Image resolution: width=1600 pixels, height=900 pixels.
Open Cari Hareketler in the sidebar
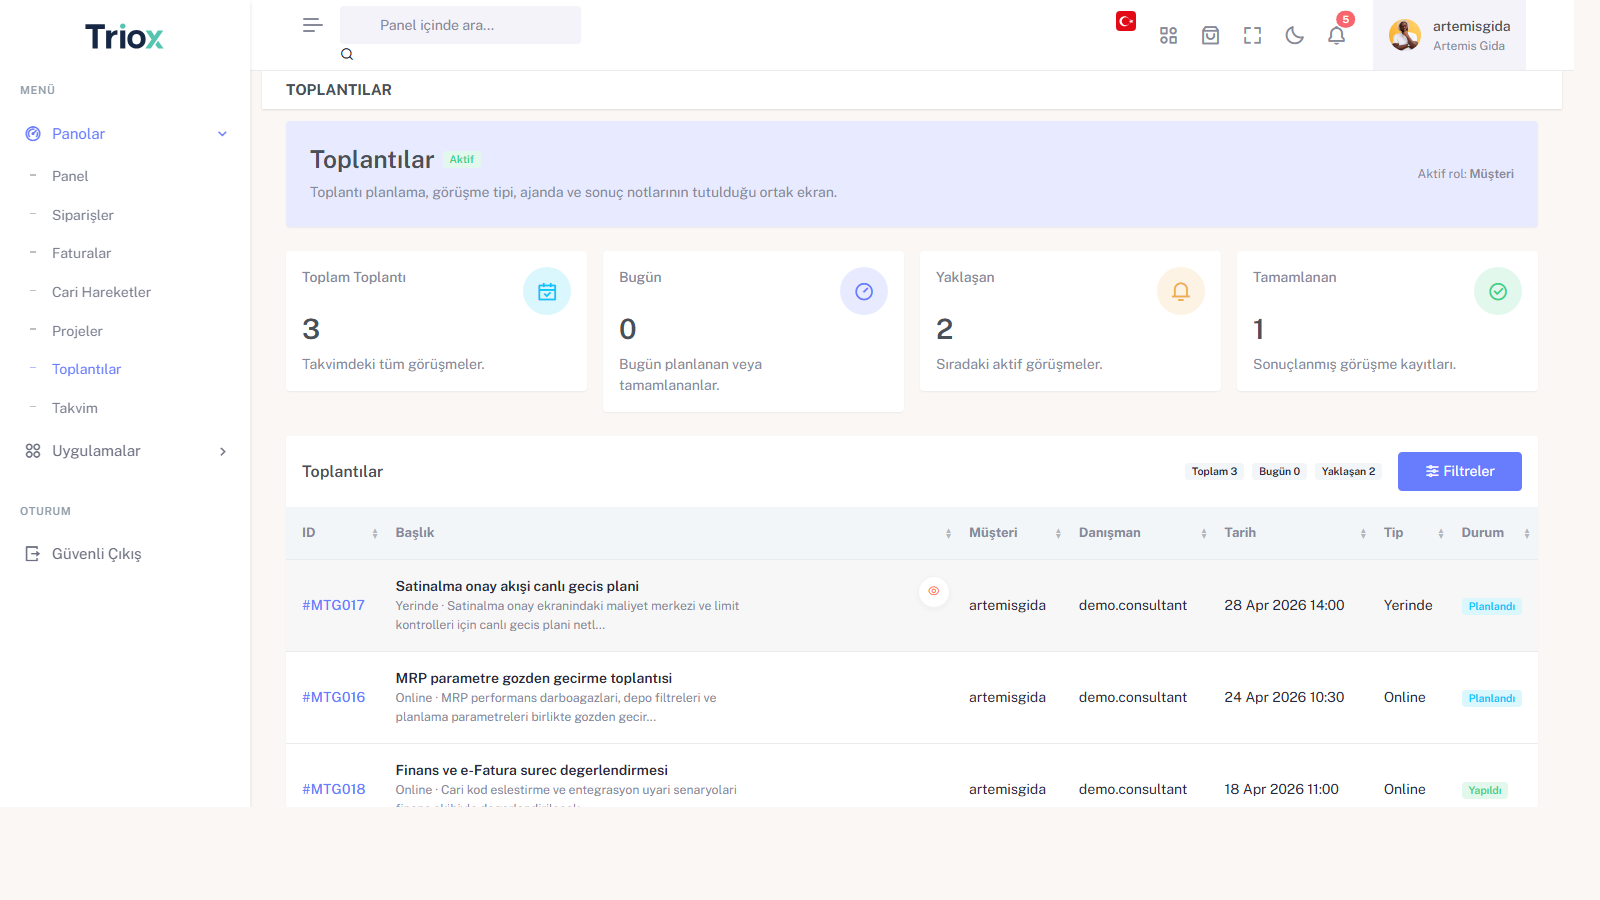tap(102, 292)
